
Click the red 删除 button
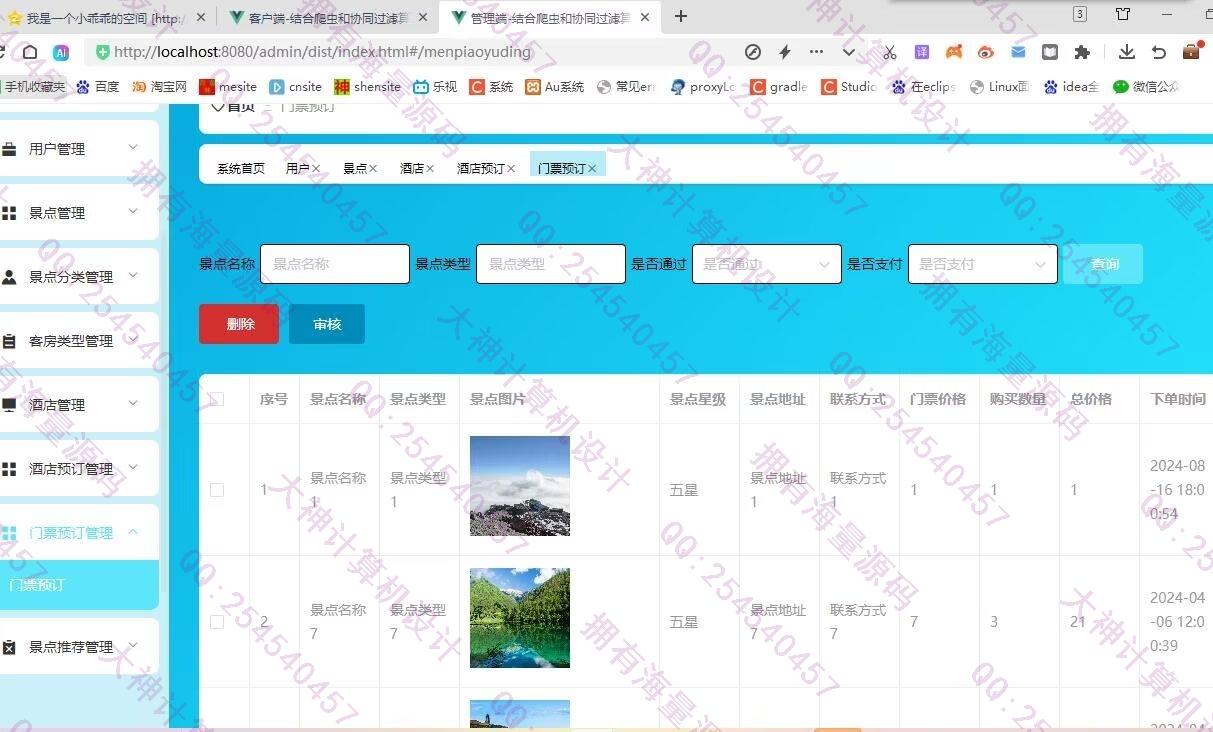(239, 324)
